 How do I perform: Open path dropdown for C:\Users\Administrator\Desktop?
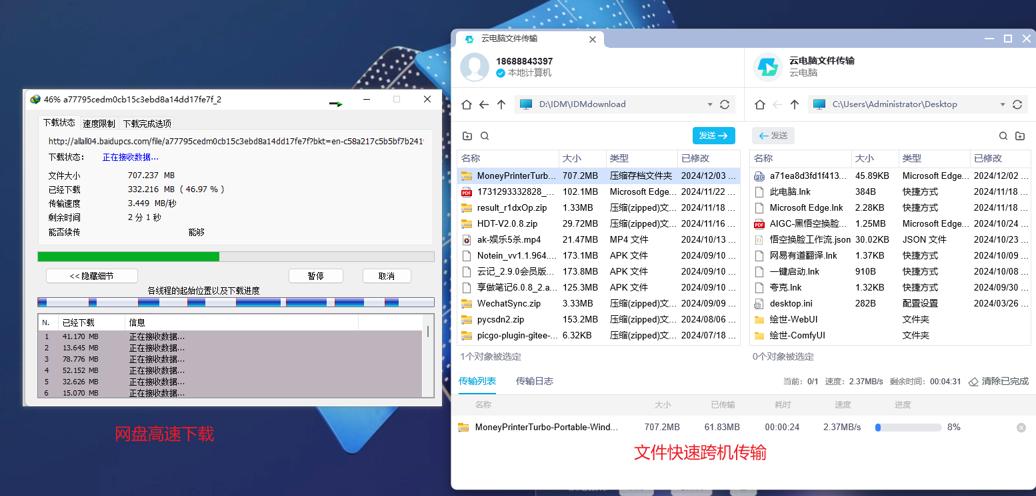click(x=1003, y=104)
